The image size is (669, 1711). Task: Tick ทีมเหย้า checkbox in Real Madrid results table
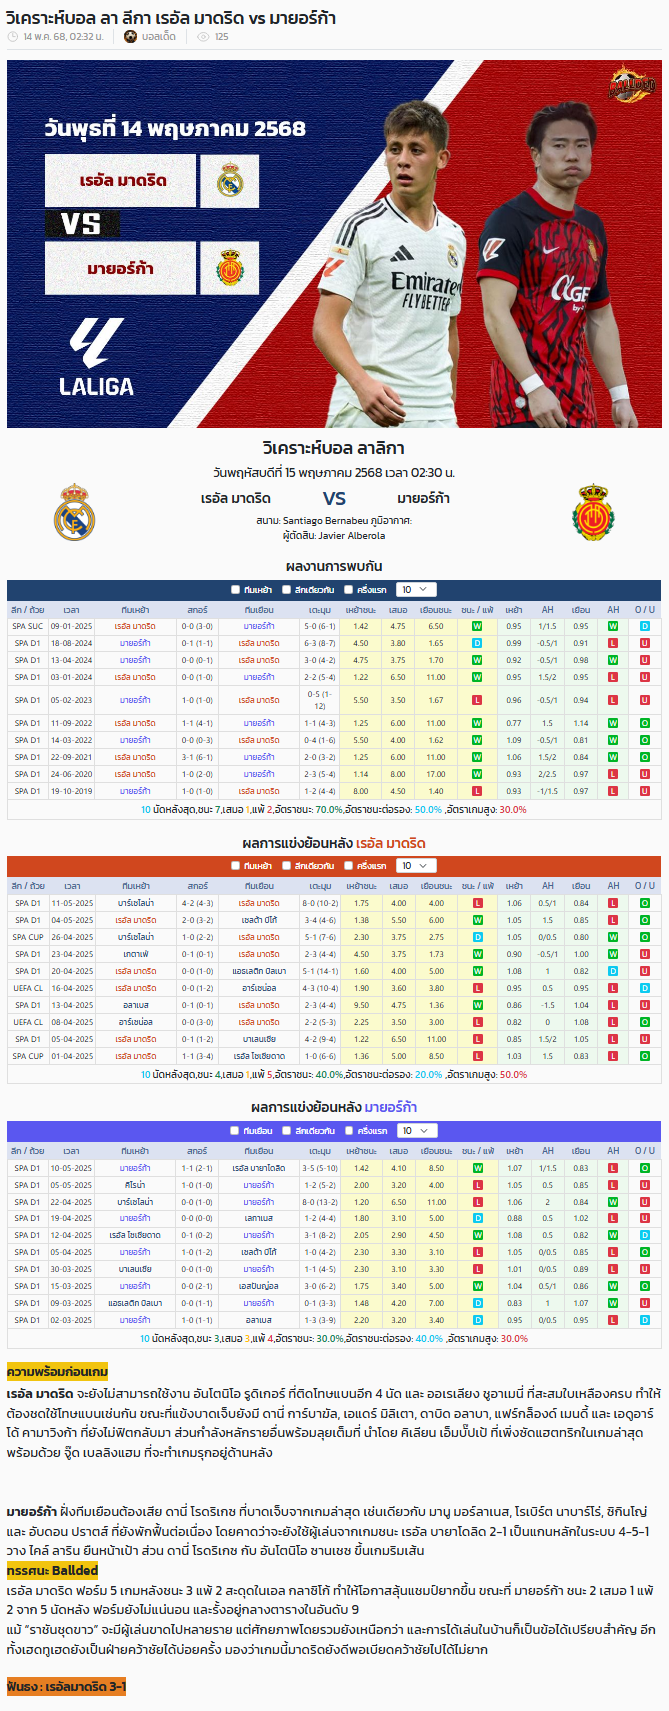pos(236,866)
